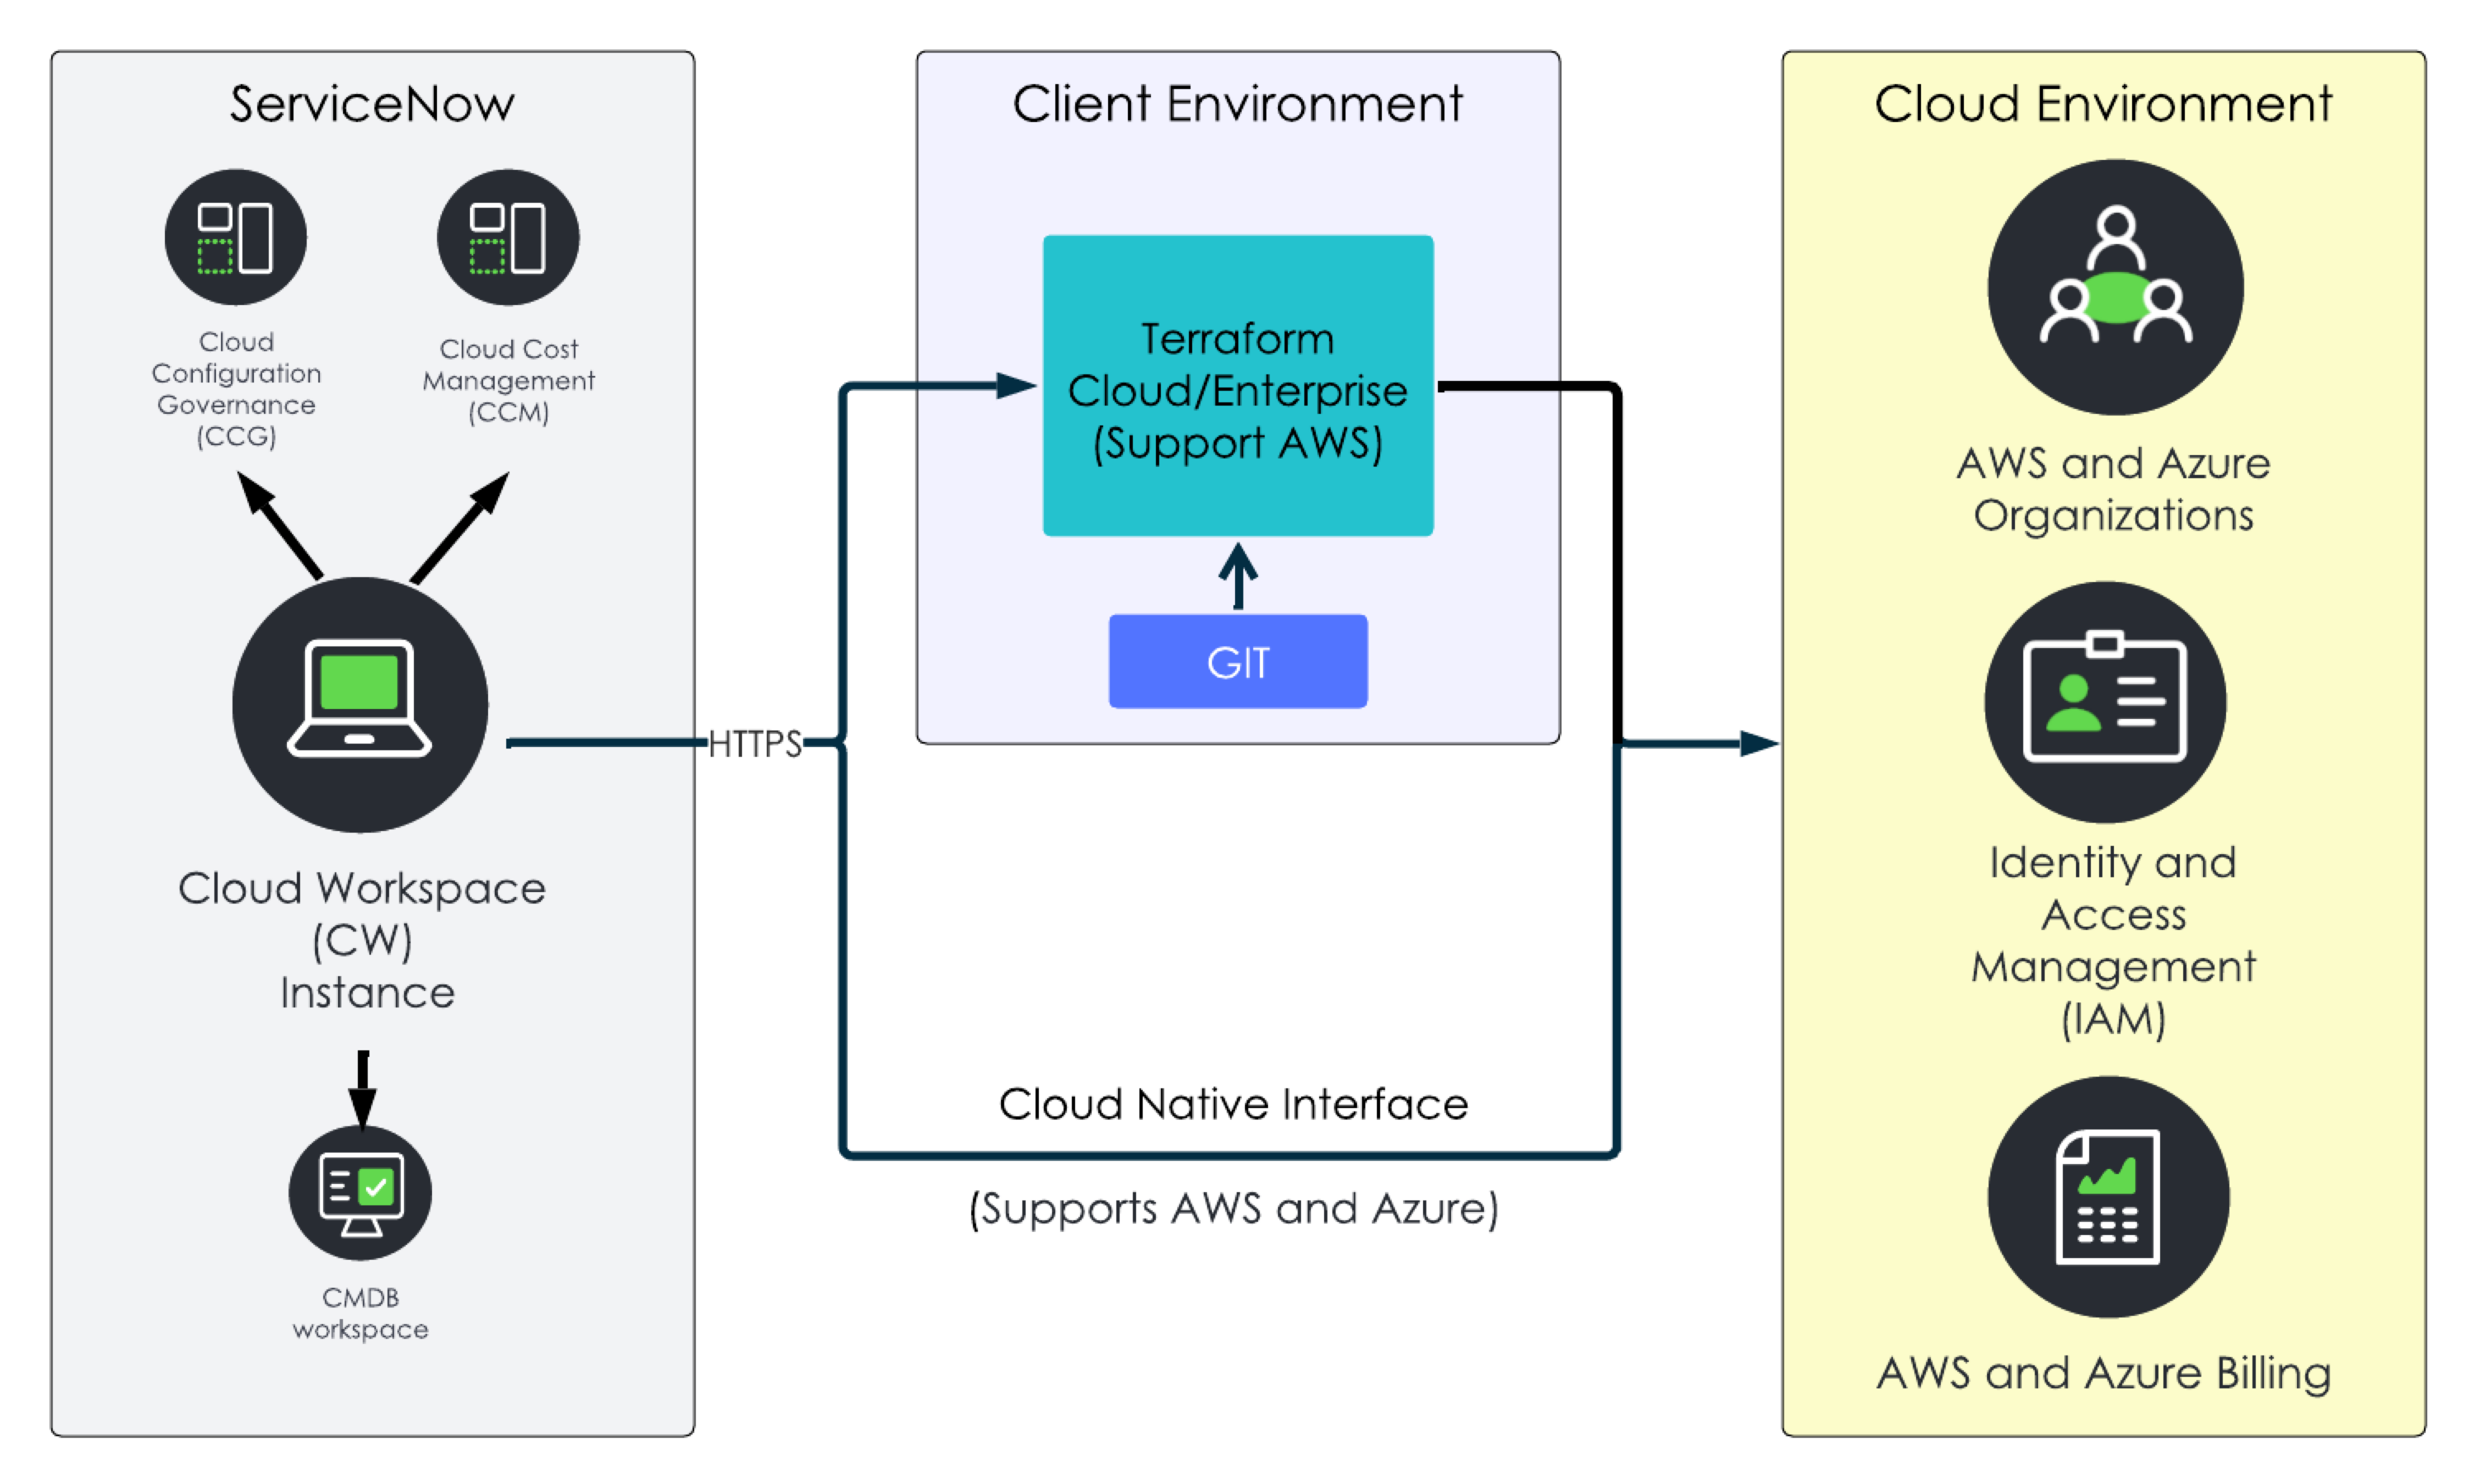2480x1484 pixels.
Task: Click the "Cloud Cost Management (CCM)" caption
Action: point(508,380)
